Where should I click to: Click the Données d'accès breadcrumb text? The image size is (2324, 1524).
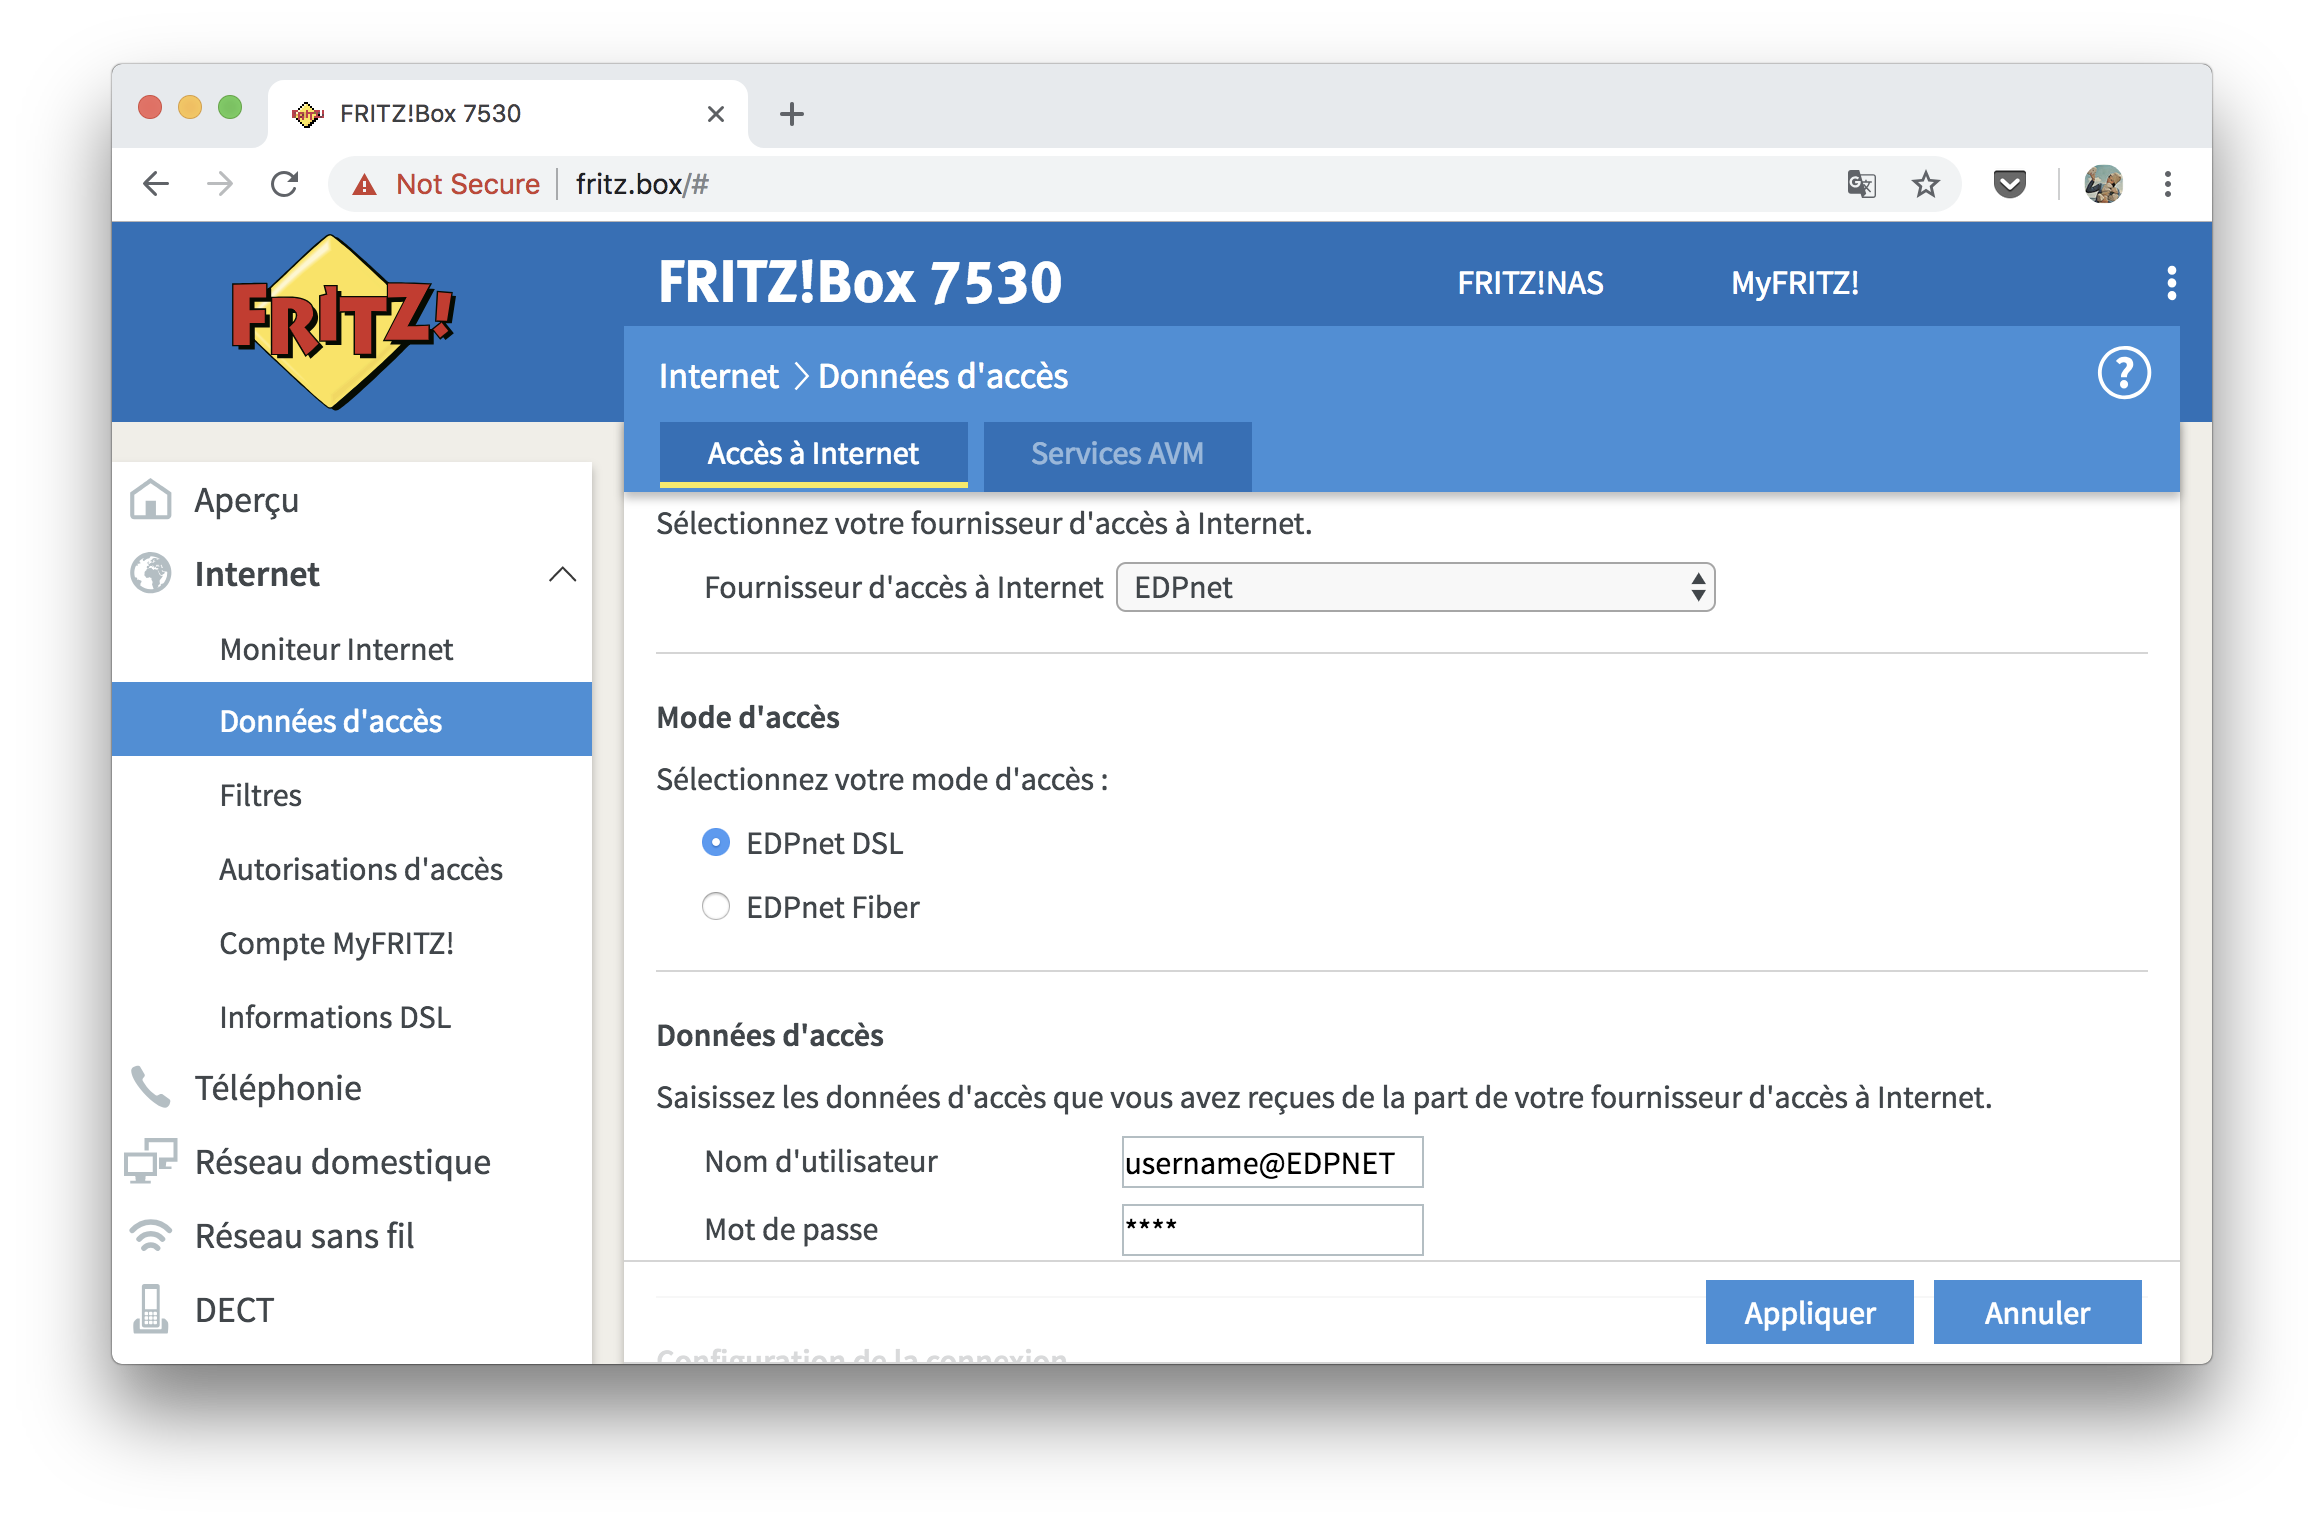(x=943, y=376)
